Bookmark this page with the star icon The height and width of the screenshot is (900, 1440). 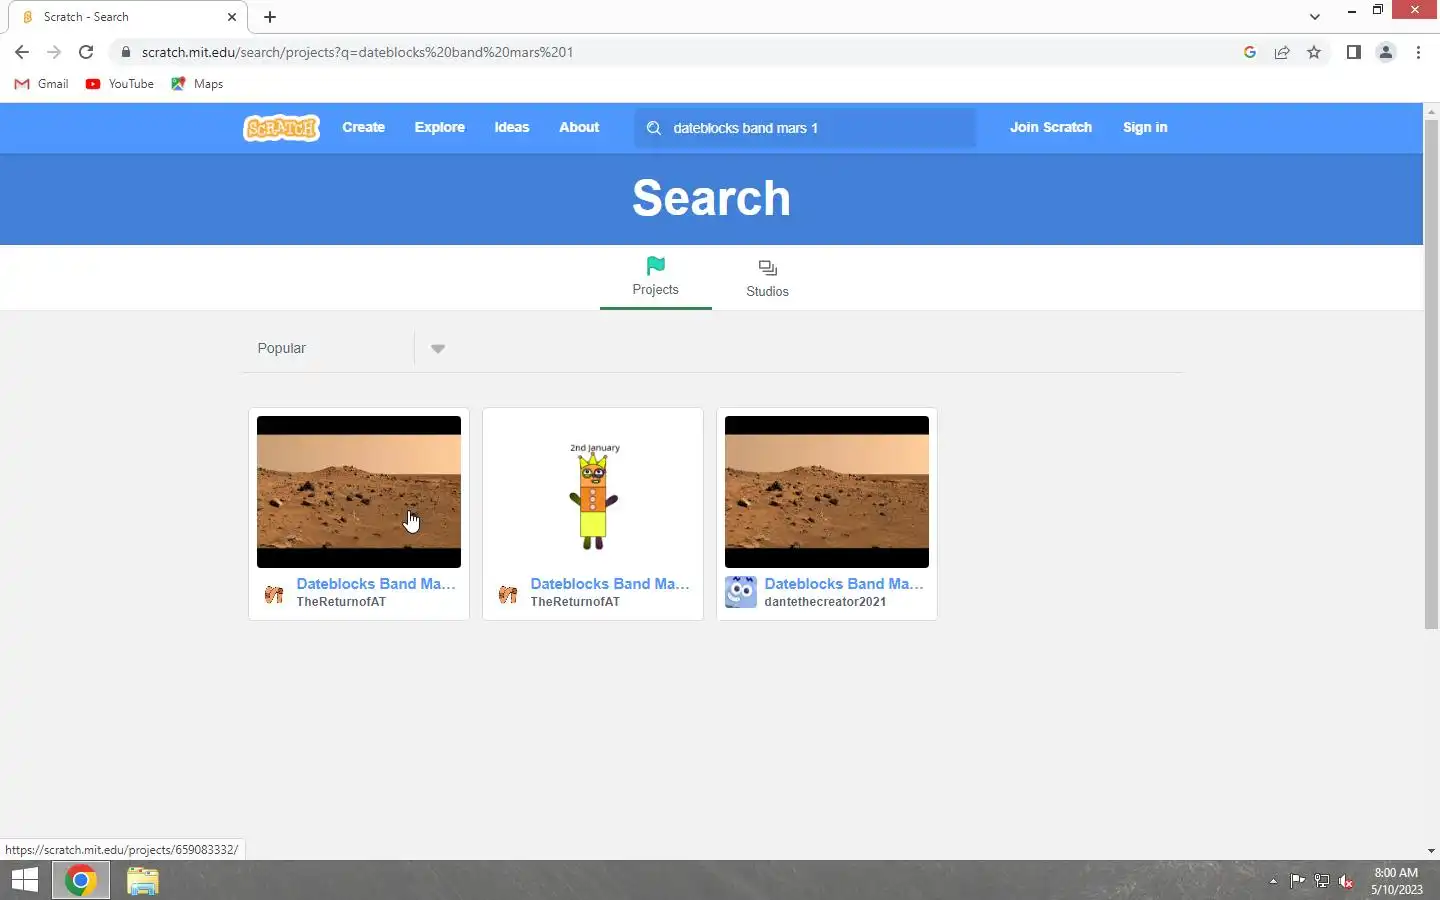coord(1314,52)
